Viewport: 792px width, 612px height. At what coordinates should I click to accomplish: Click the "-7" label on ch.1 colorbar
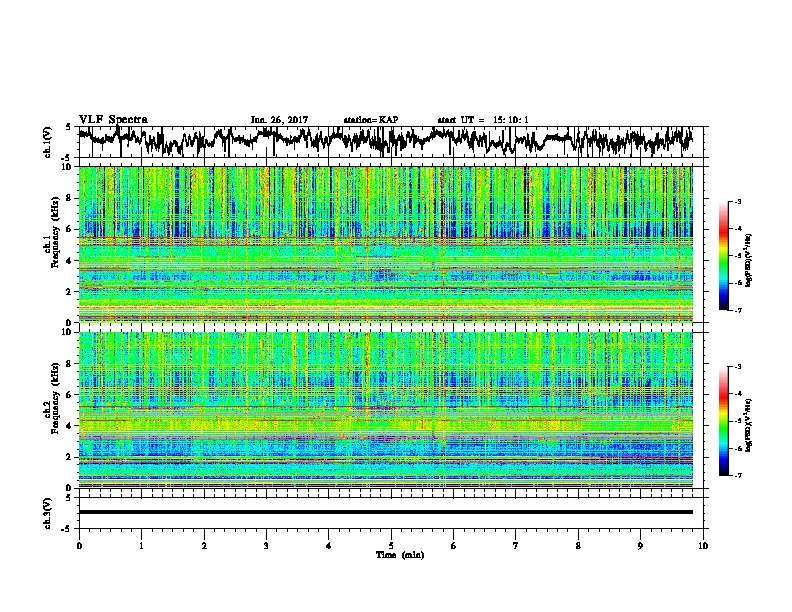pos(738,310)
